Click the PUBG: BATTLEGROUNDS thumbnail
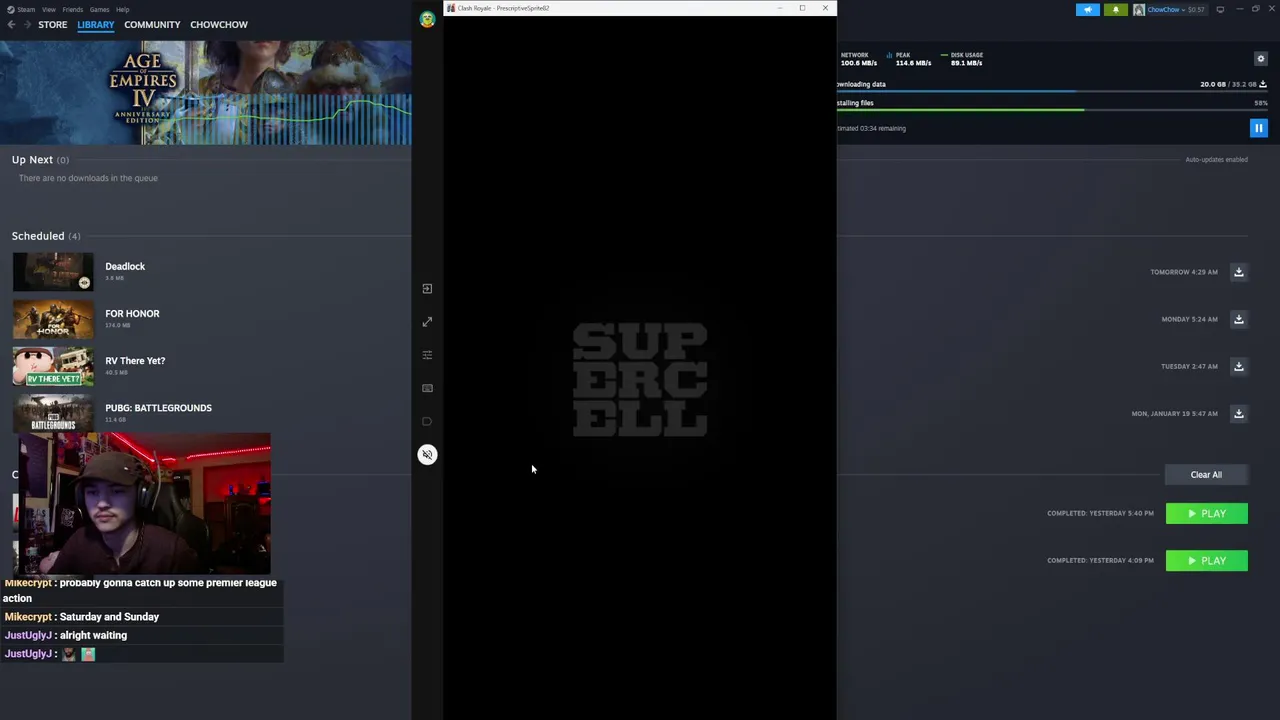 point(53,413)
